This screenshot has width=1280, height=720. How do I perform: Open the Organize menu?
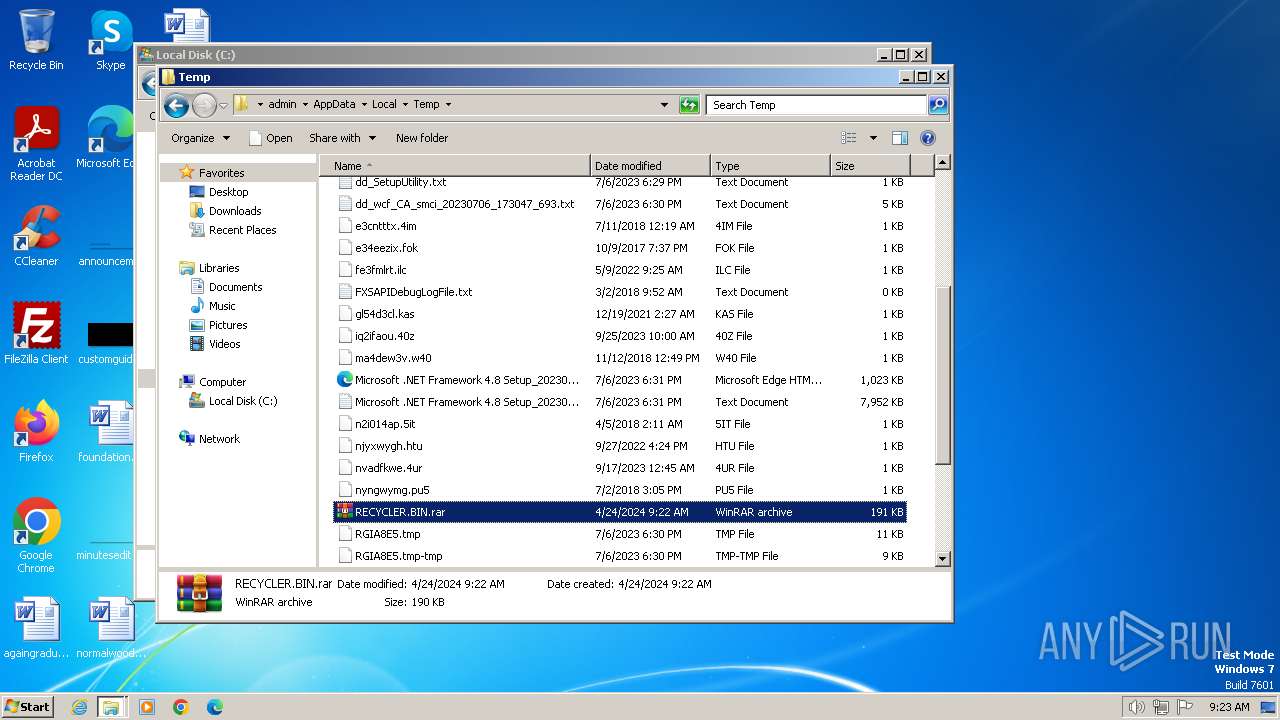(x=200, y=138)
